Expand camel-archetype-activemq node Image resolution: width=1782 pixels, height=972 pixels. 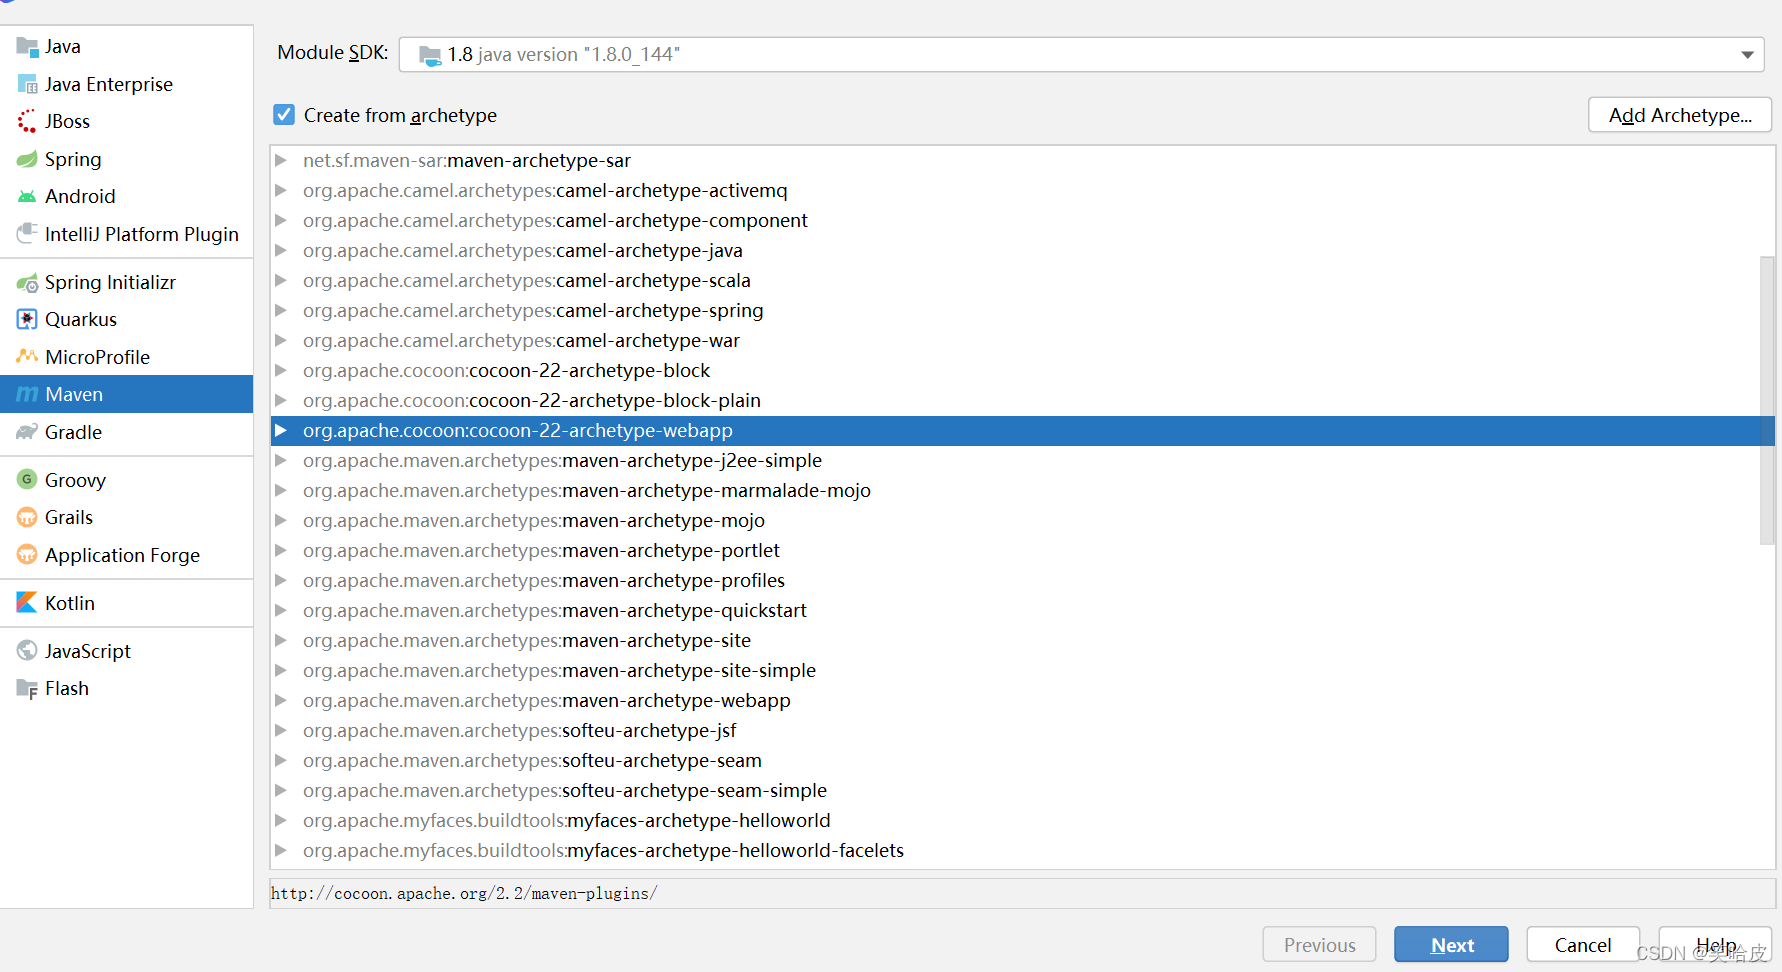tap(281, 190)
